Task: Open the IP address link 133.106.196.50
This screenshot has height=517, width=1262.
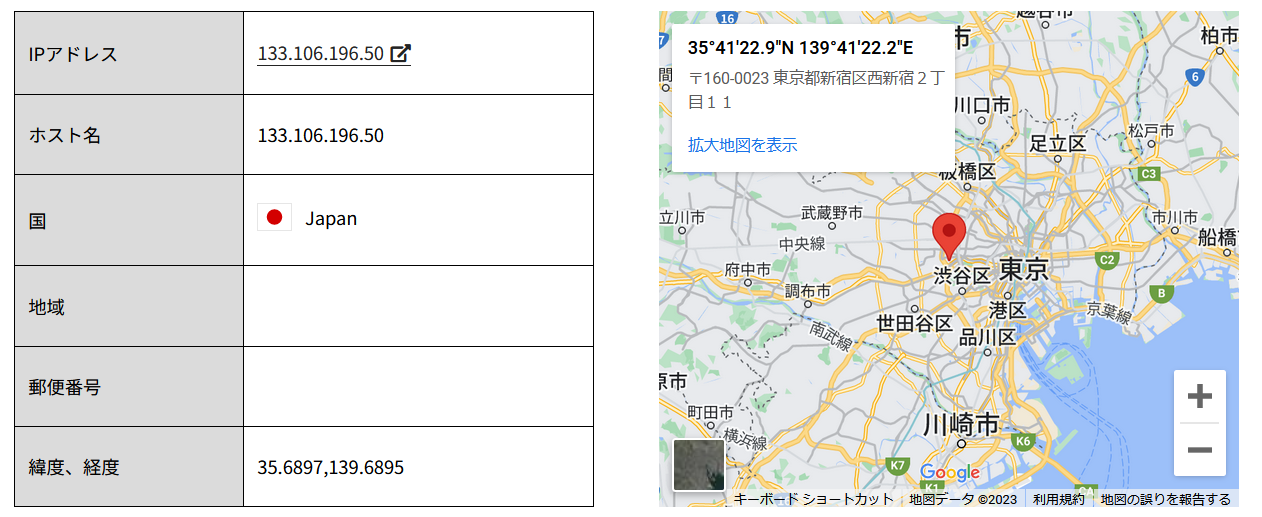Action: (x=321, y=53)
